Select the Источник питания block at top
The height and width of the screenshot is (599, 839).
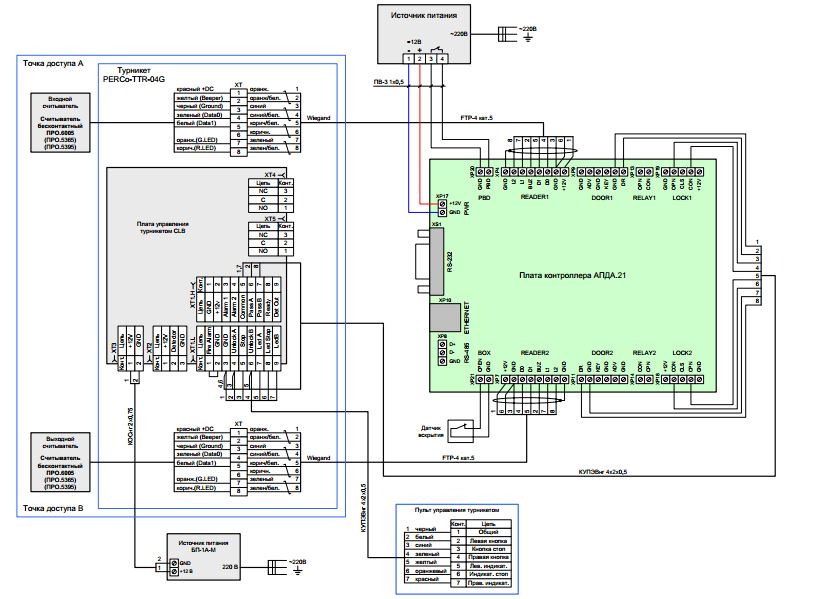[x=424, y=34]
